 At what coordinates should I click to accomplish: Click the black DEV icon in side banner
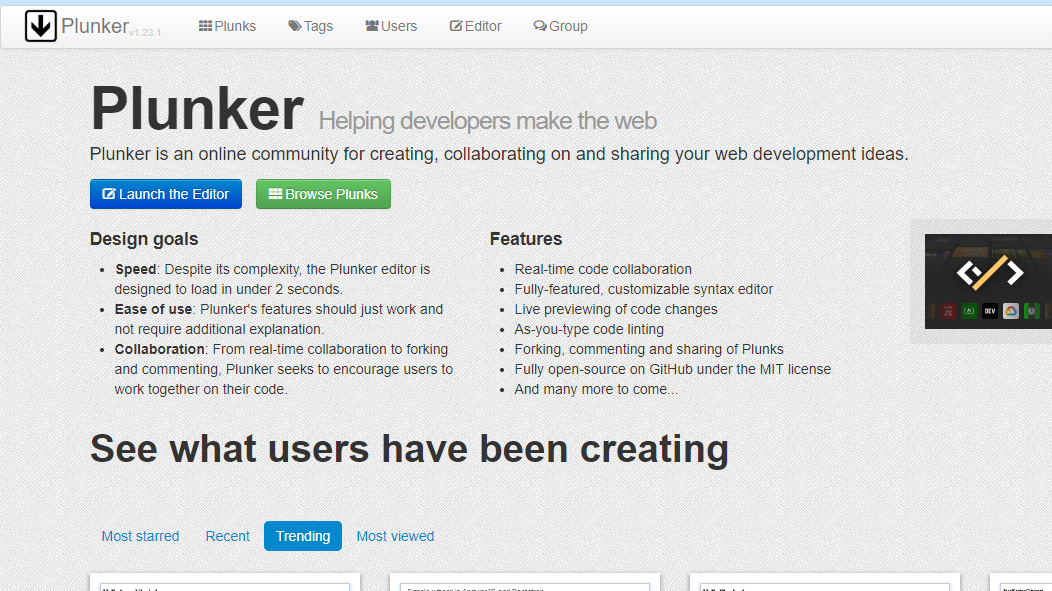[x=989, y=311]
